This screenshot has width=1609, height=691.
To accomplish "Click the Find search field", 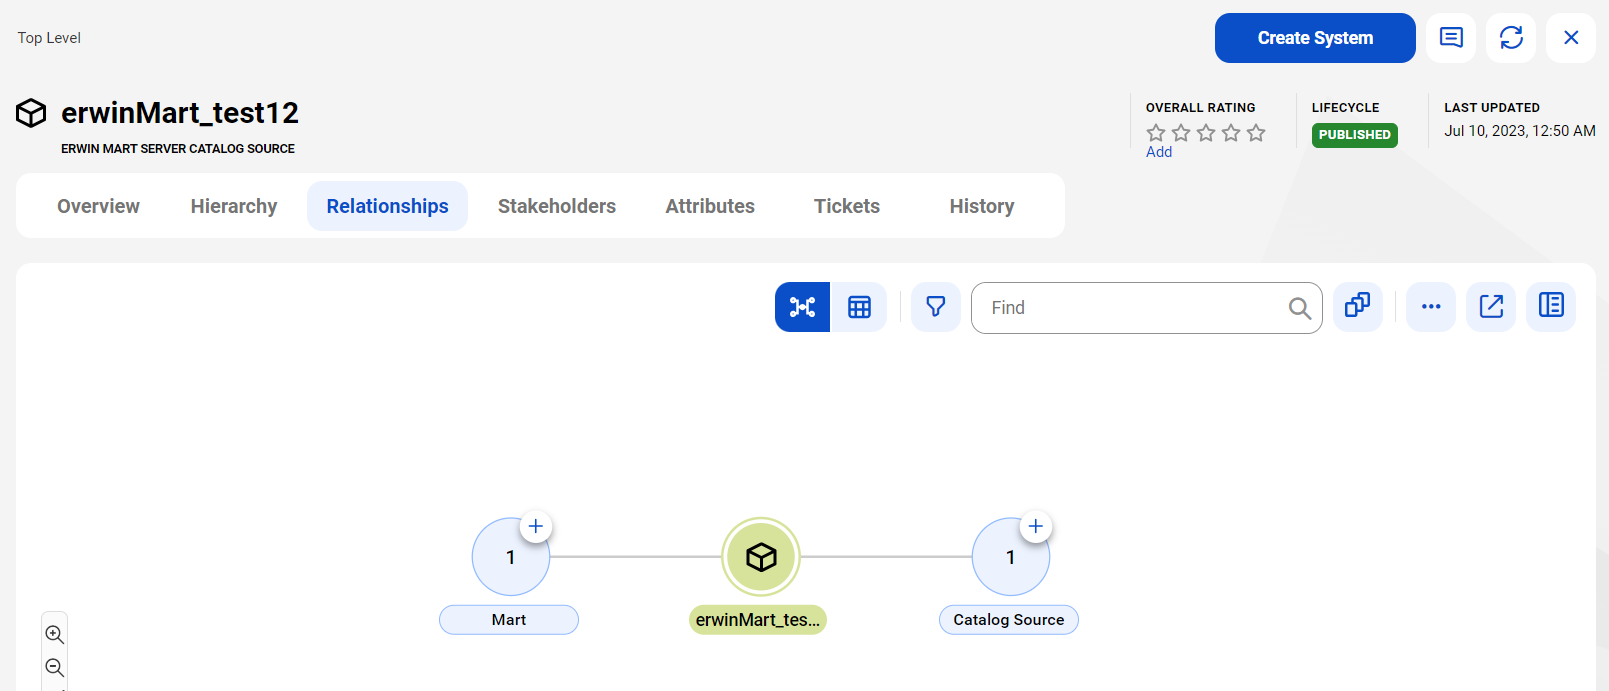I will click(x=1146, y=308).
